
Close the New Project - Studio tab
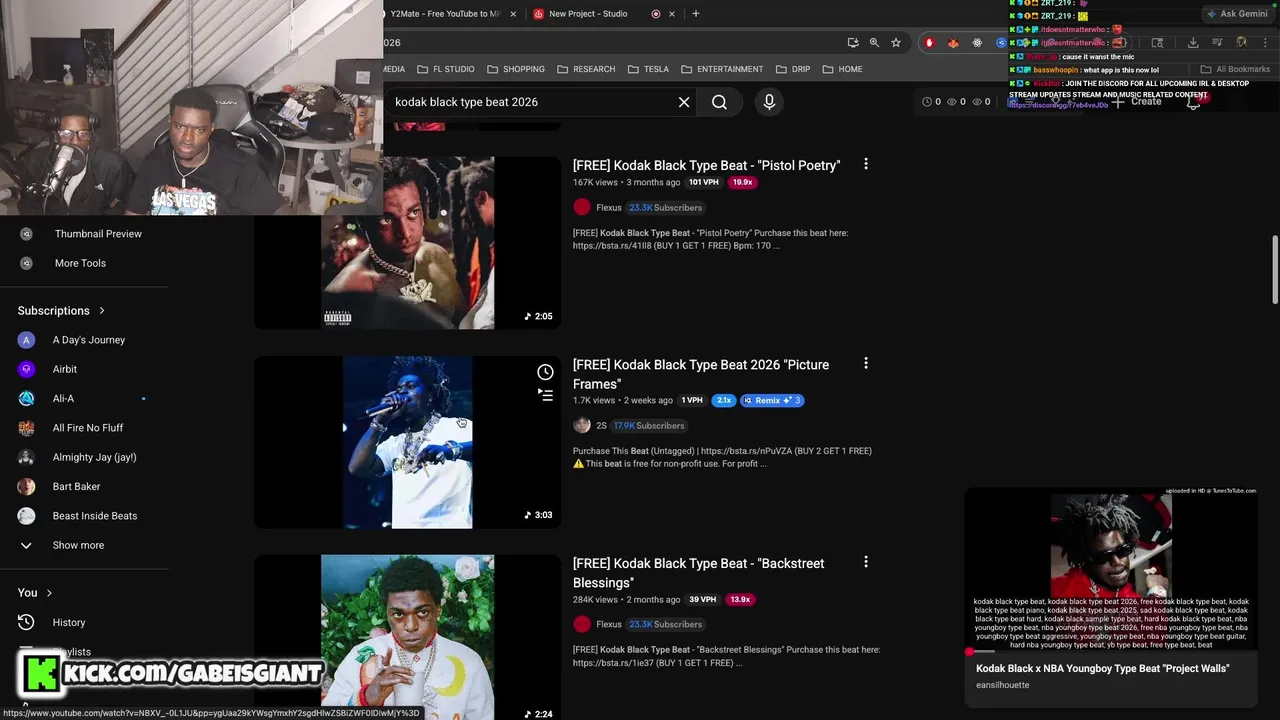(672, 14)
